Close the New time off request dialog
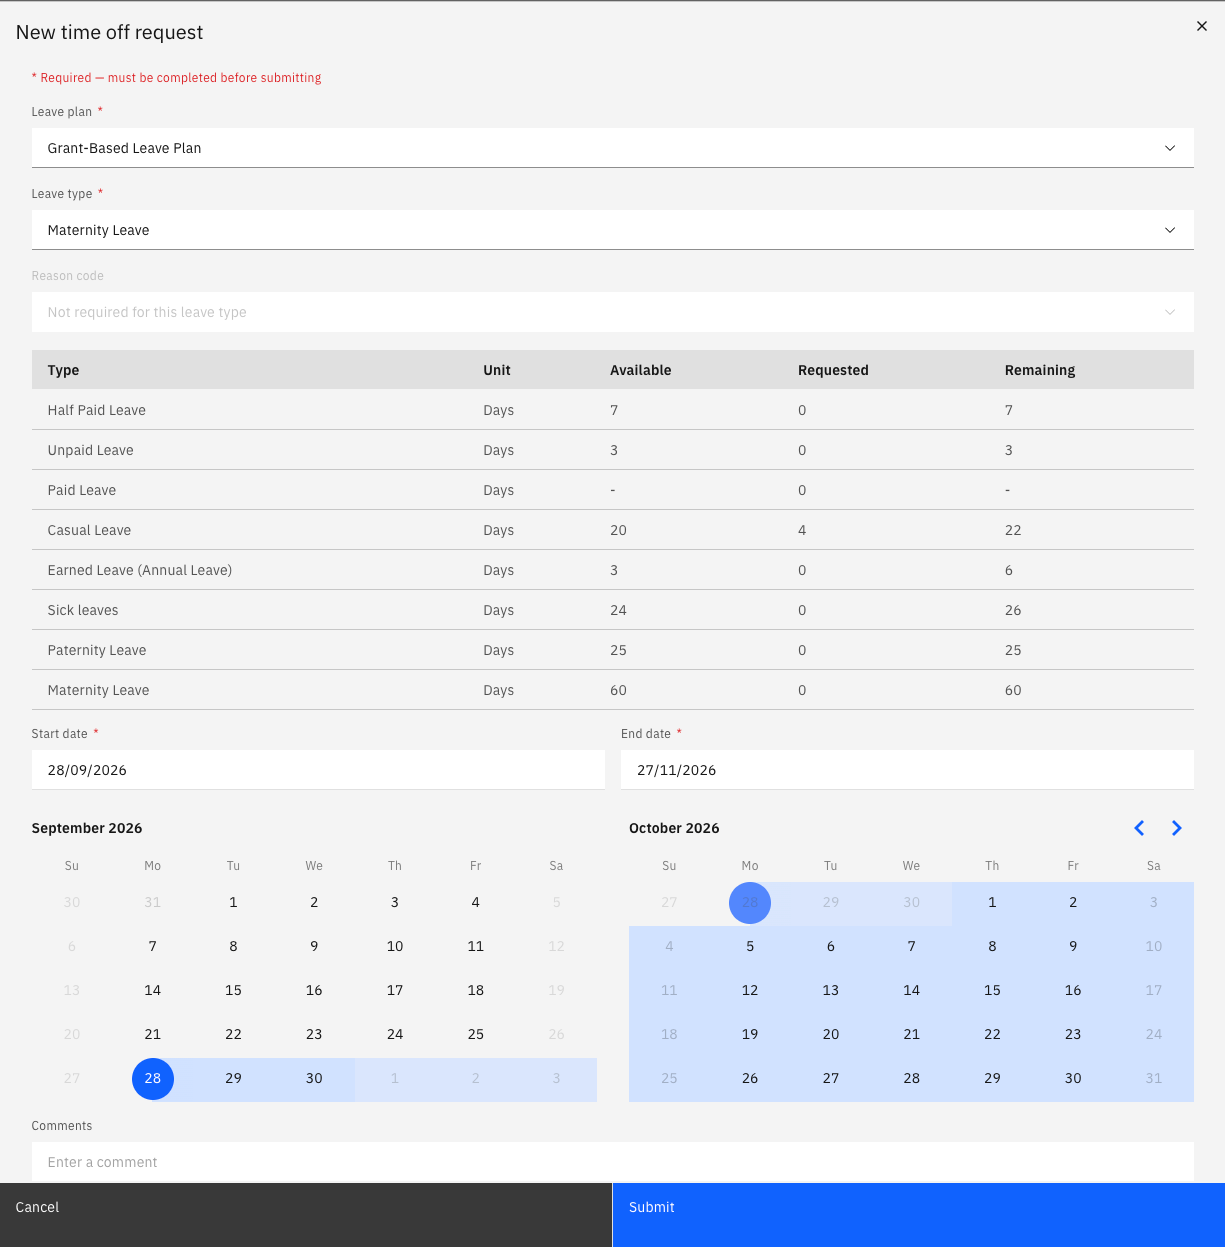Viewport: 1225px width, 1247px height. [x=1202, y=26]
